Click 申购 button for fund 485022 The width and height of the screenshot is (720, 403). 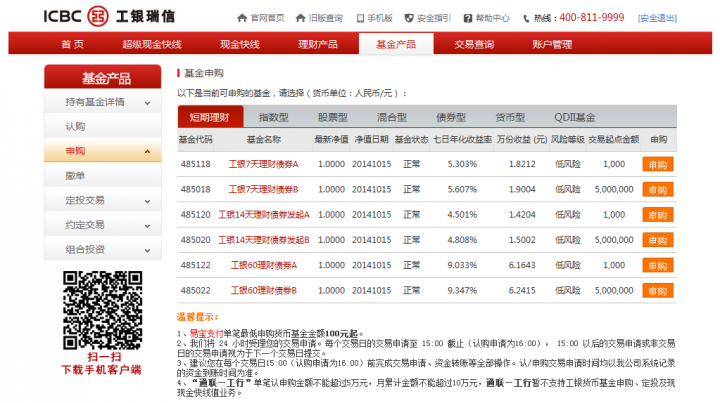[658, 291]
